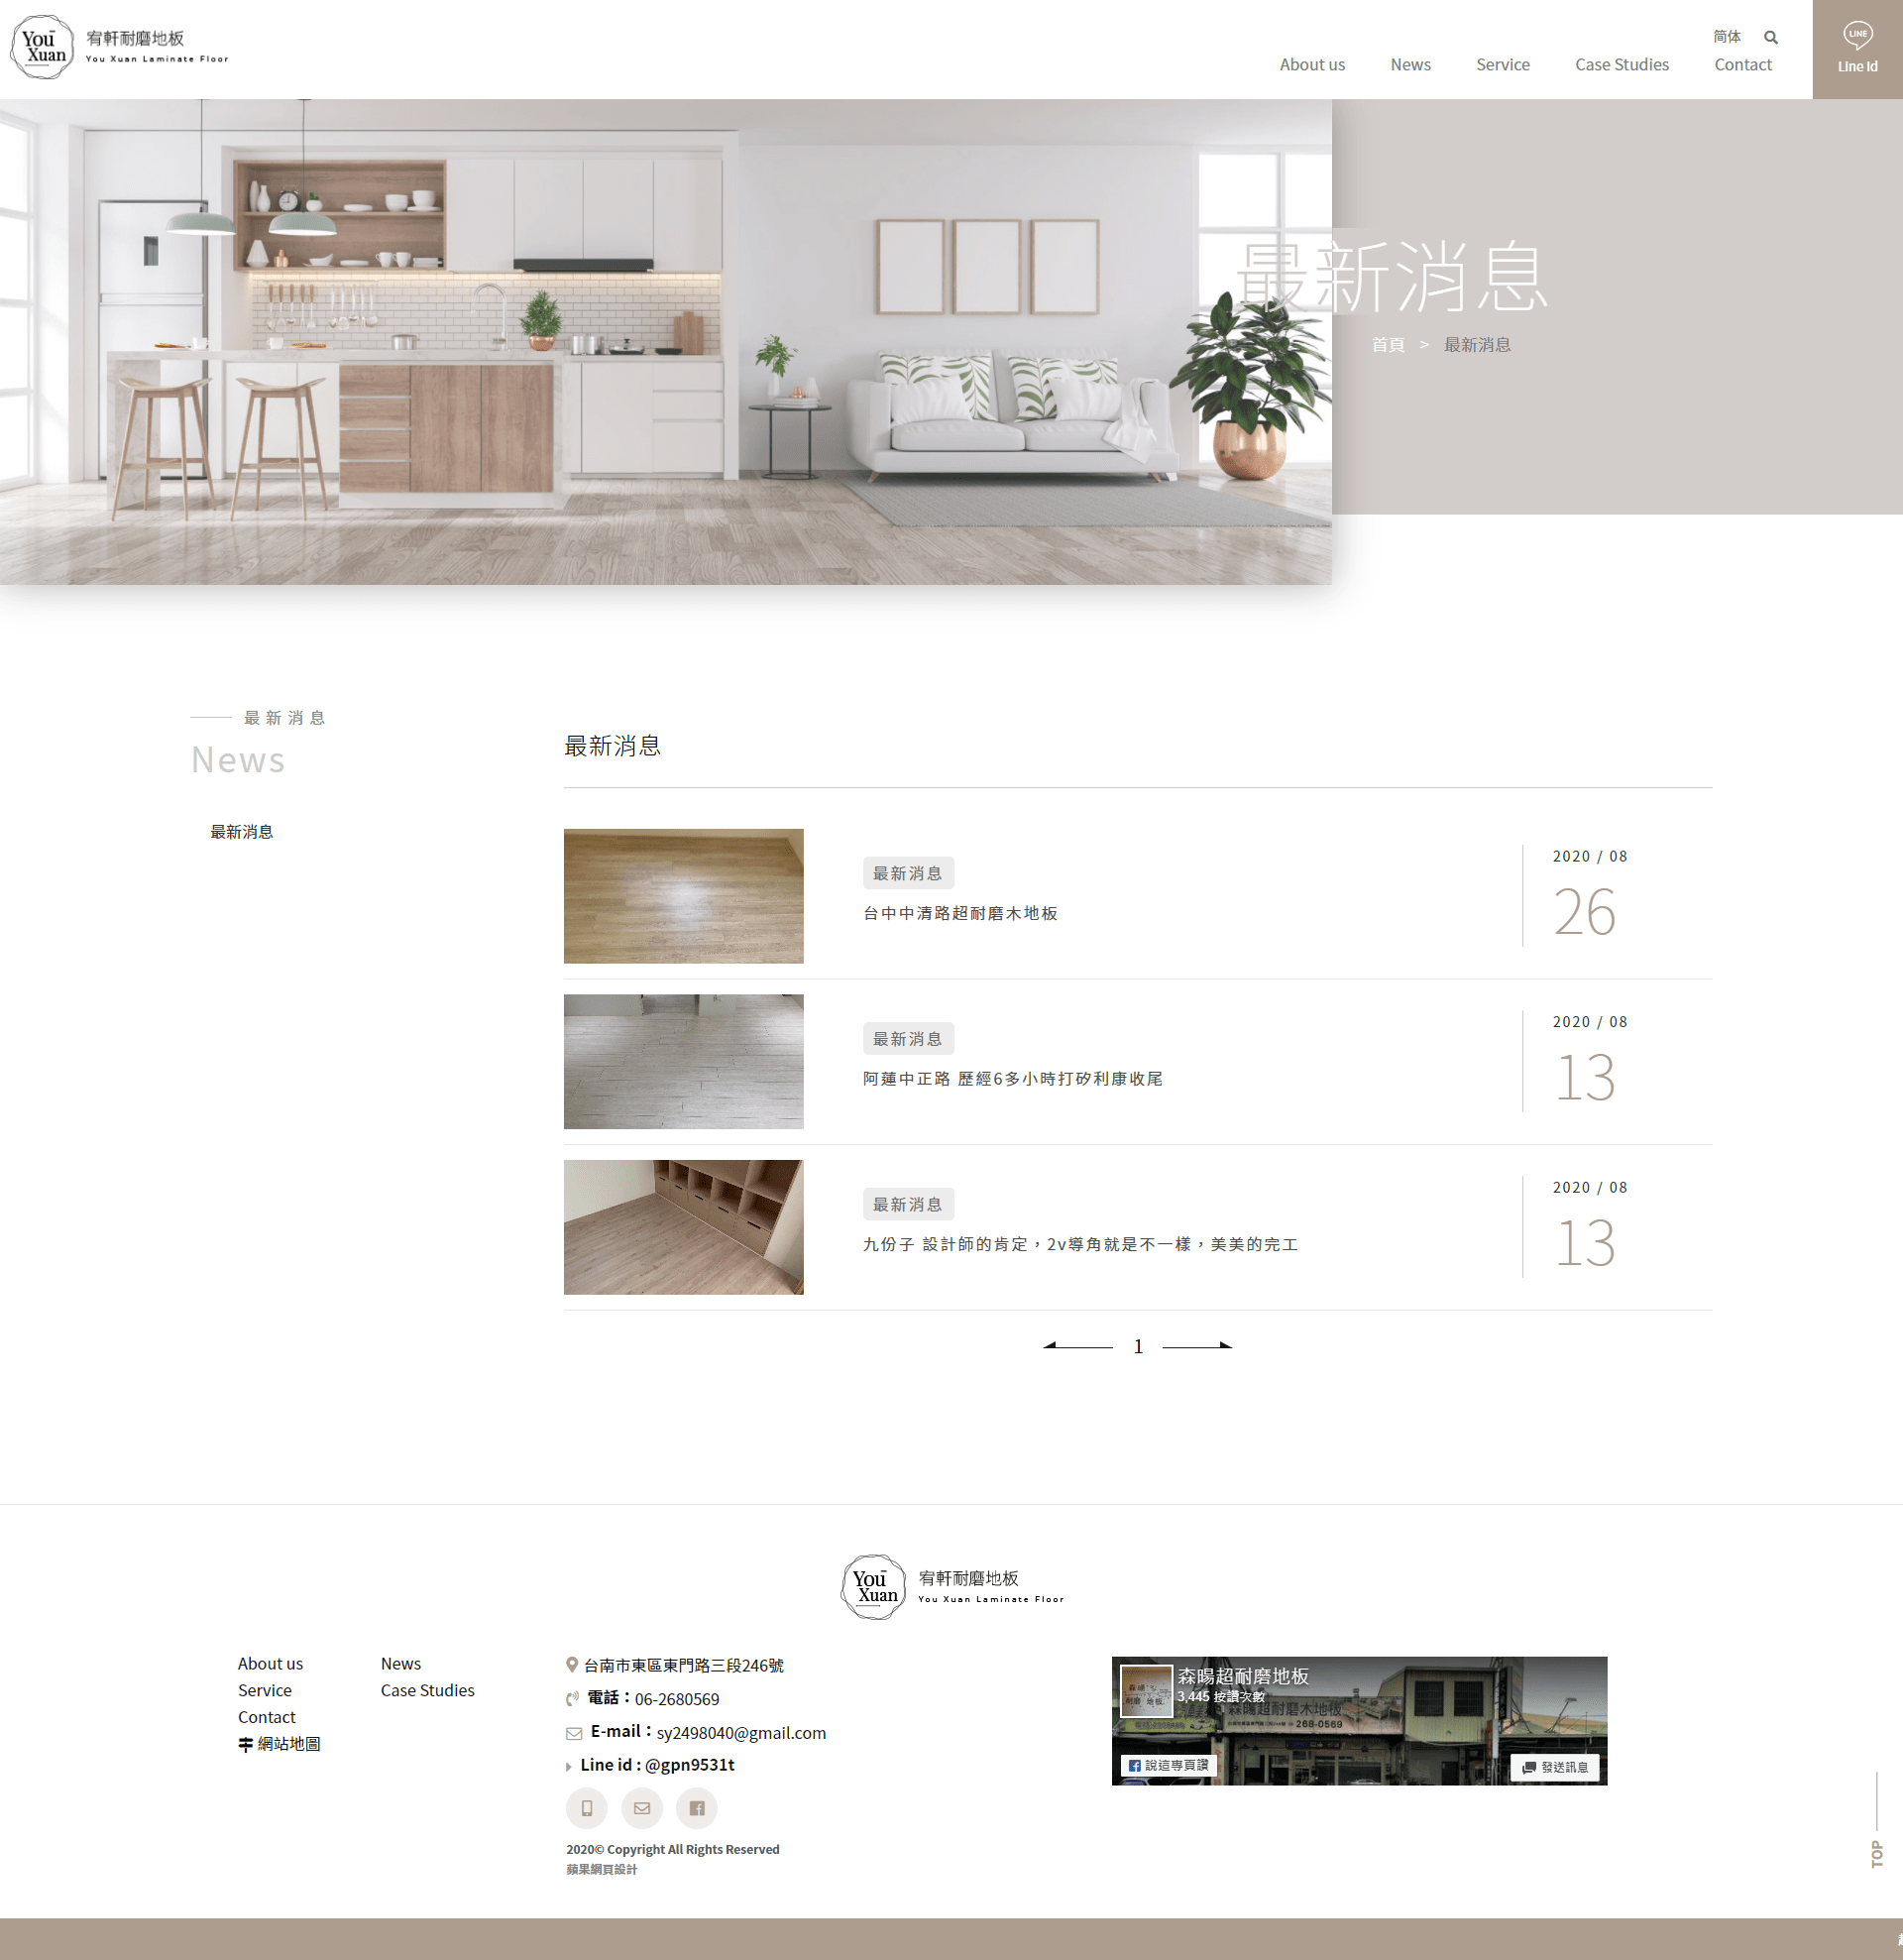Click the previous page left arrow

(1078, 1346)
